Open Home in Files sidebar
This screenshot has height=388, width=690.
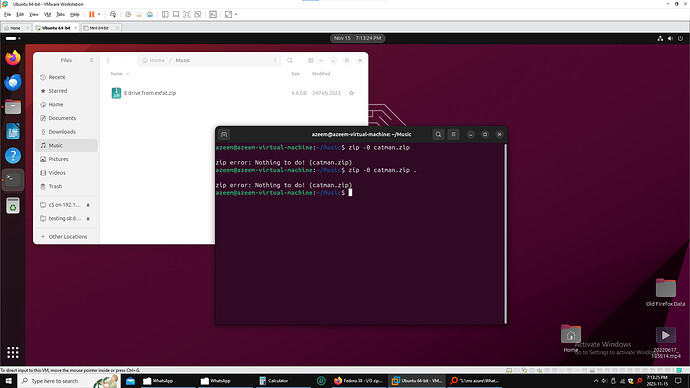[x=66, y=104]
